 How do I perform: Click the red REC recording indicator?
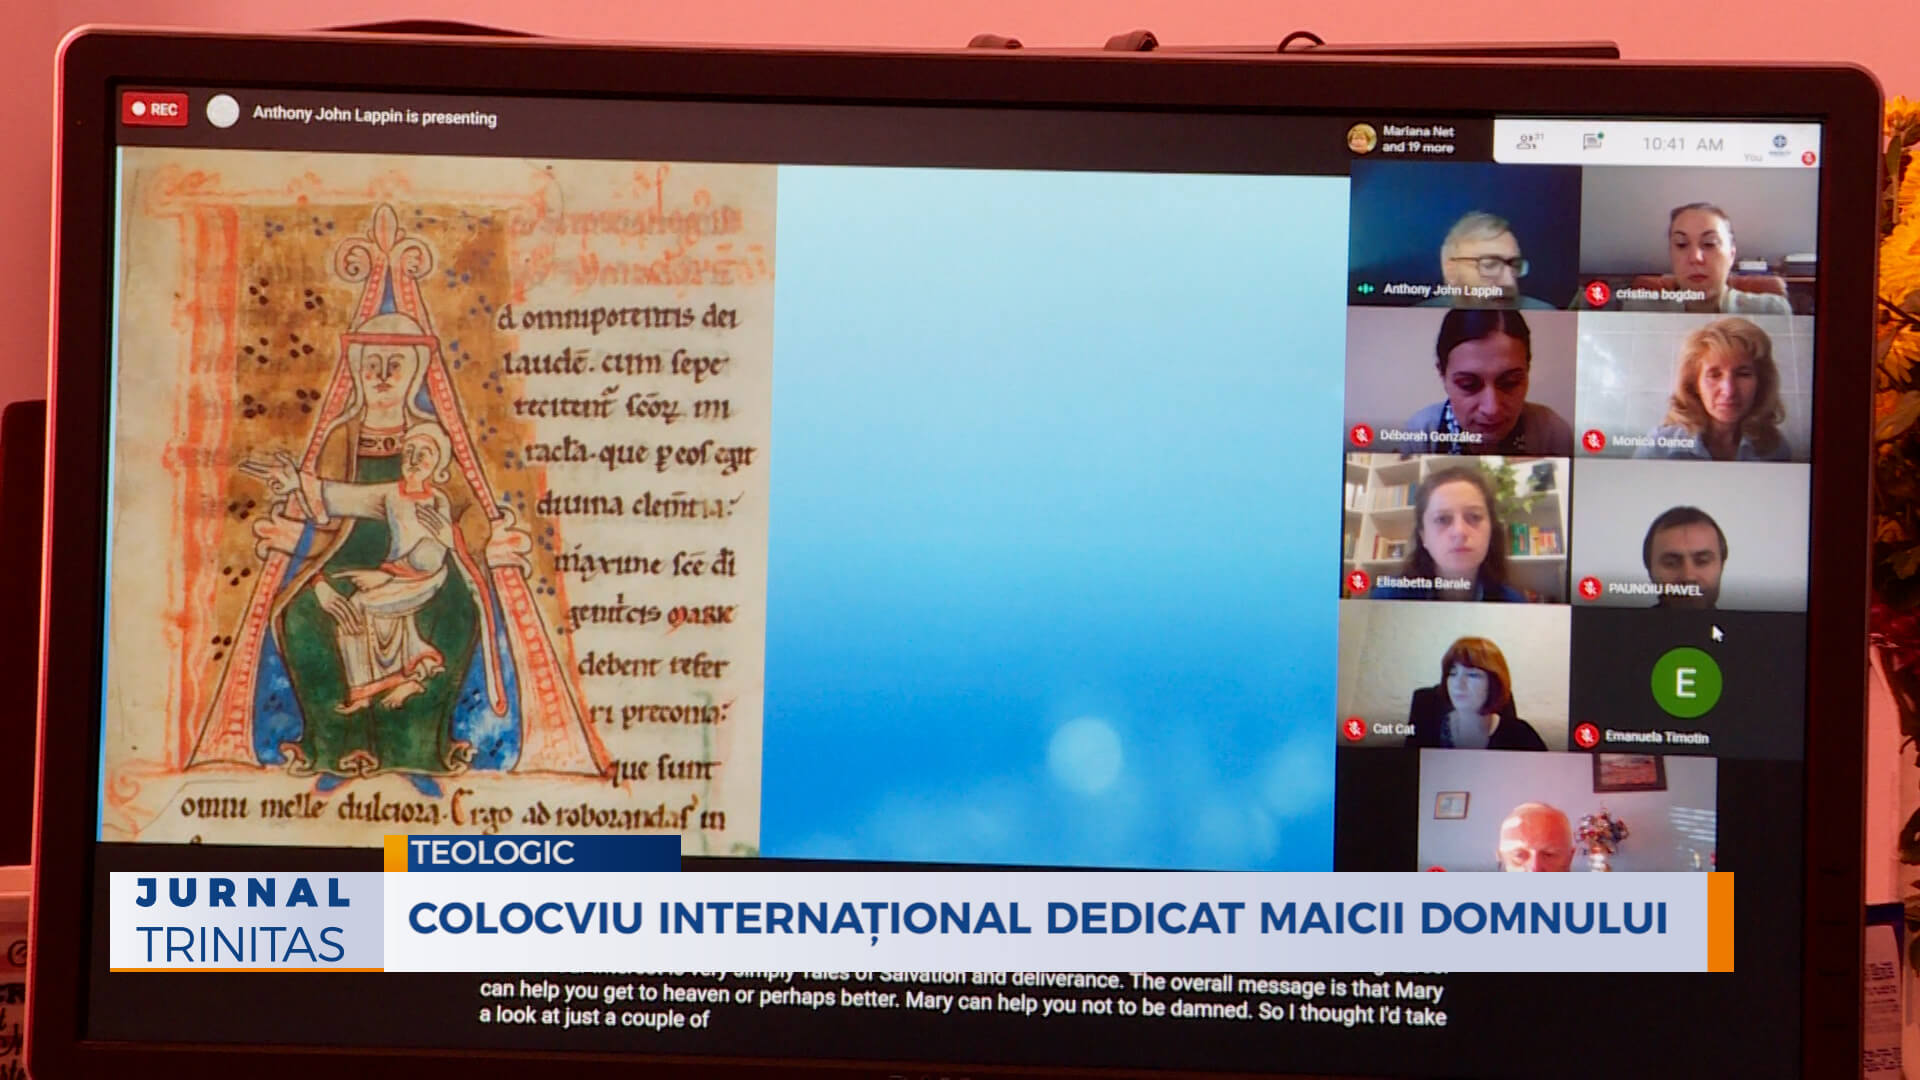pyautogui.click(x=155, y=109)
